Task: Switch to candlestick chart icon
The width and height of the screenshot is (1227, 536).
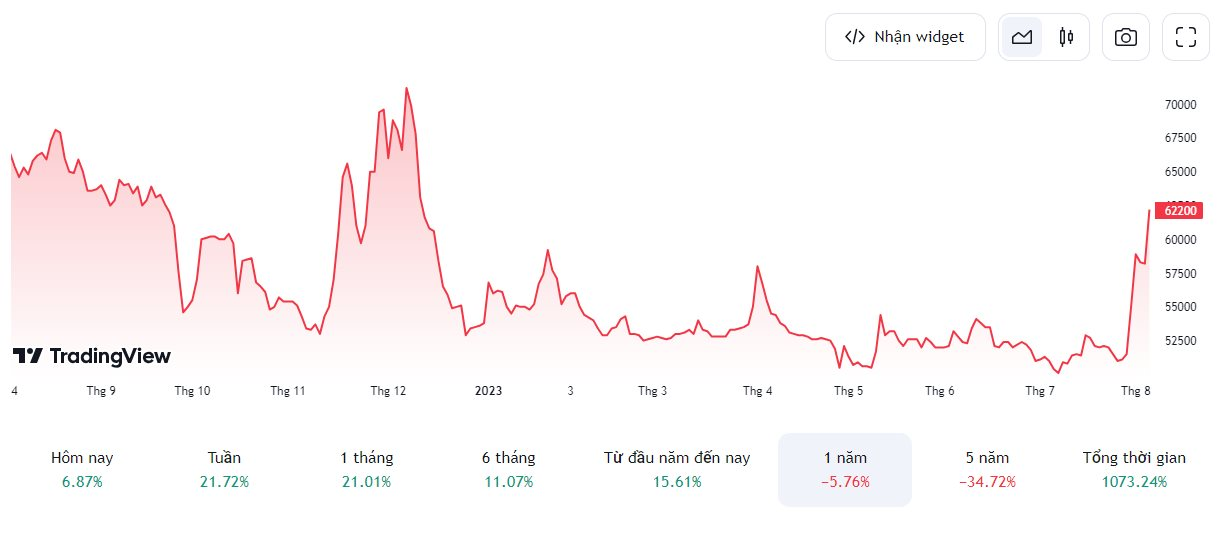Action: tap(1066, 37)
